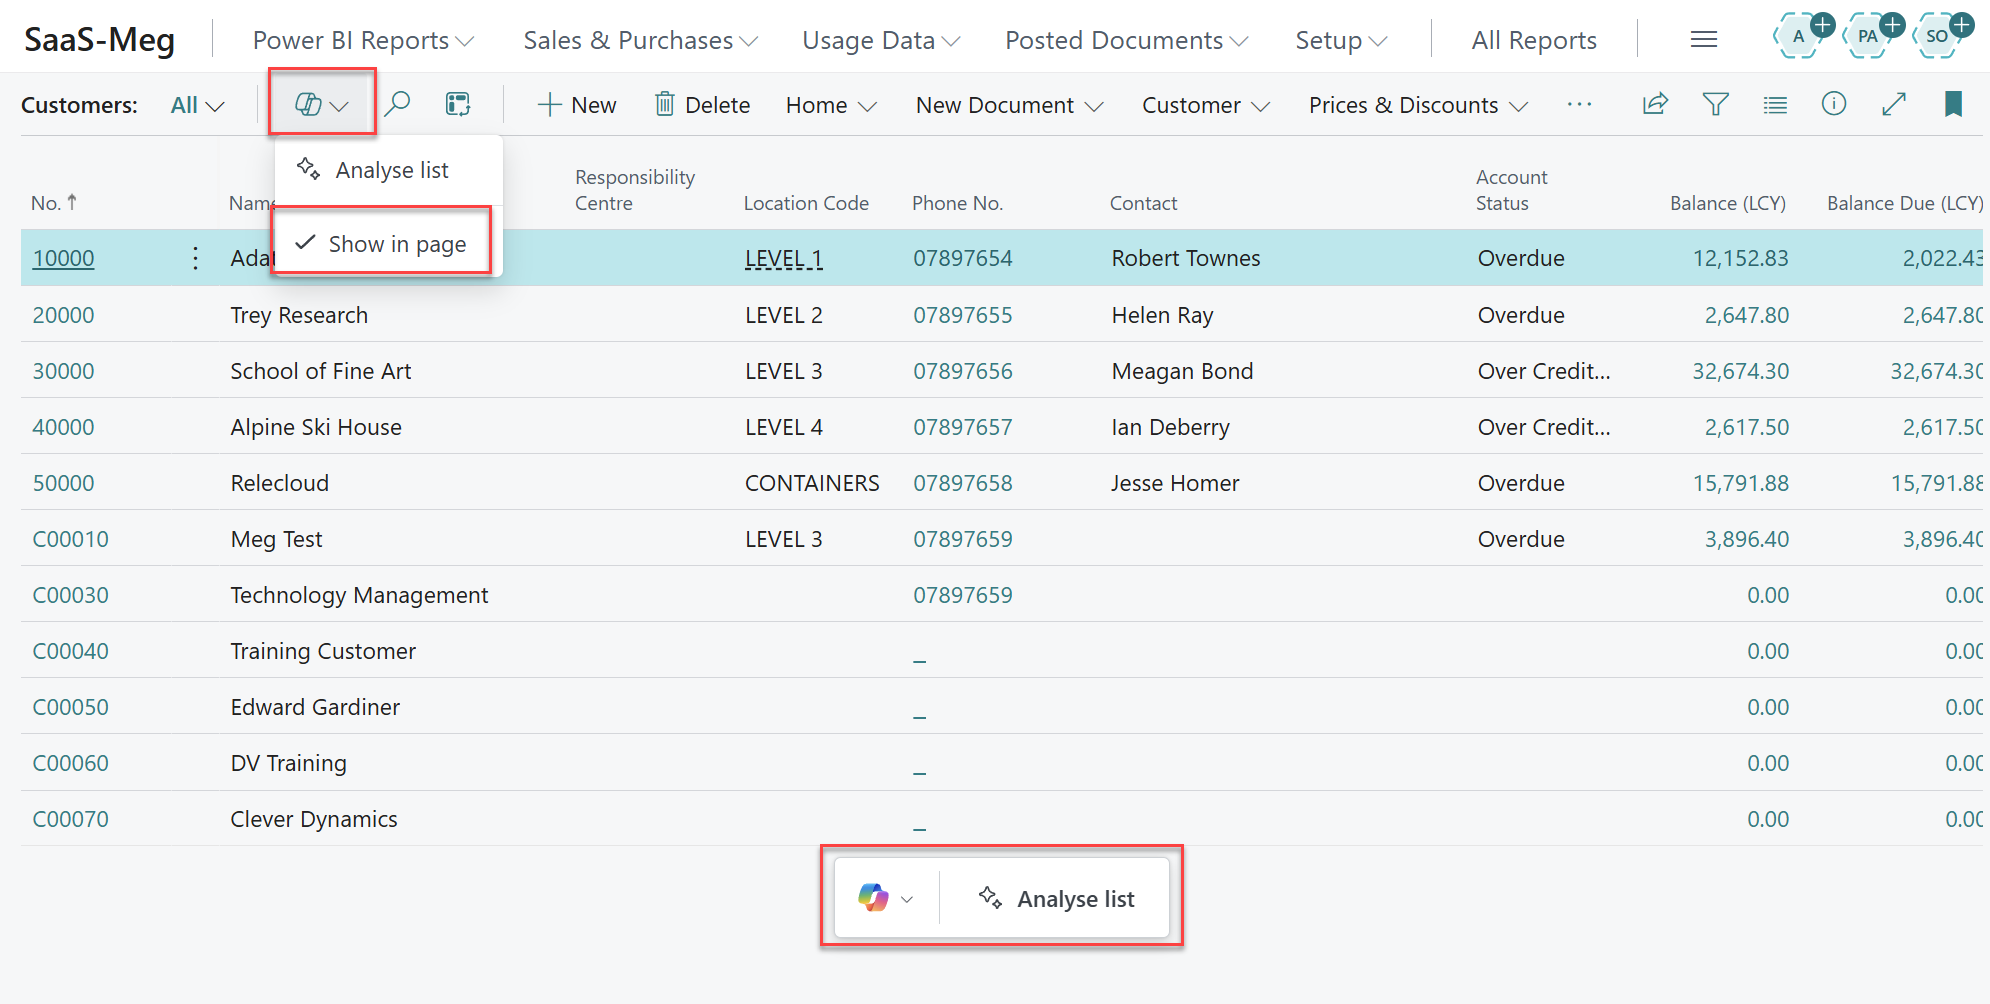Open customer number 20000
The width and height of the screenshot is (1990, 1004).
[x=63, y=315]
